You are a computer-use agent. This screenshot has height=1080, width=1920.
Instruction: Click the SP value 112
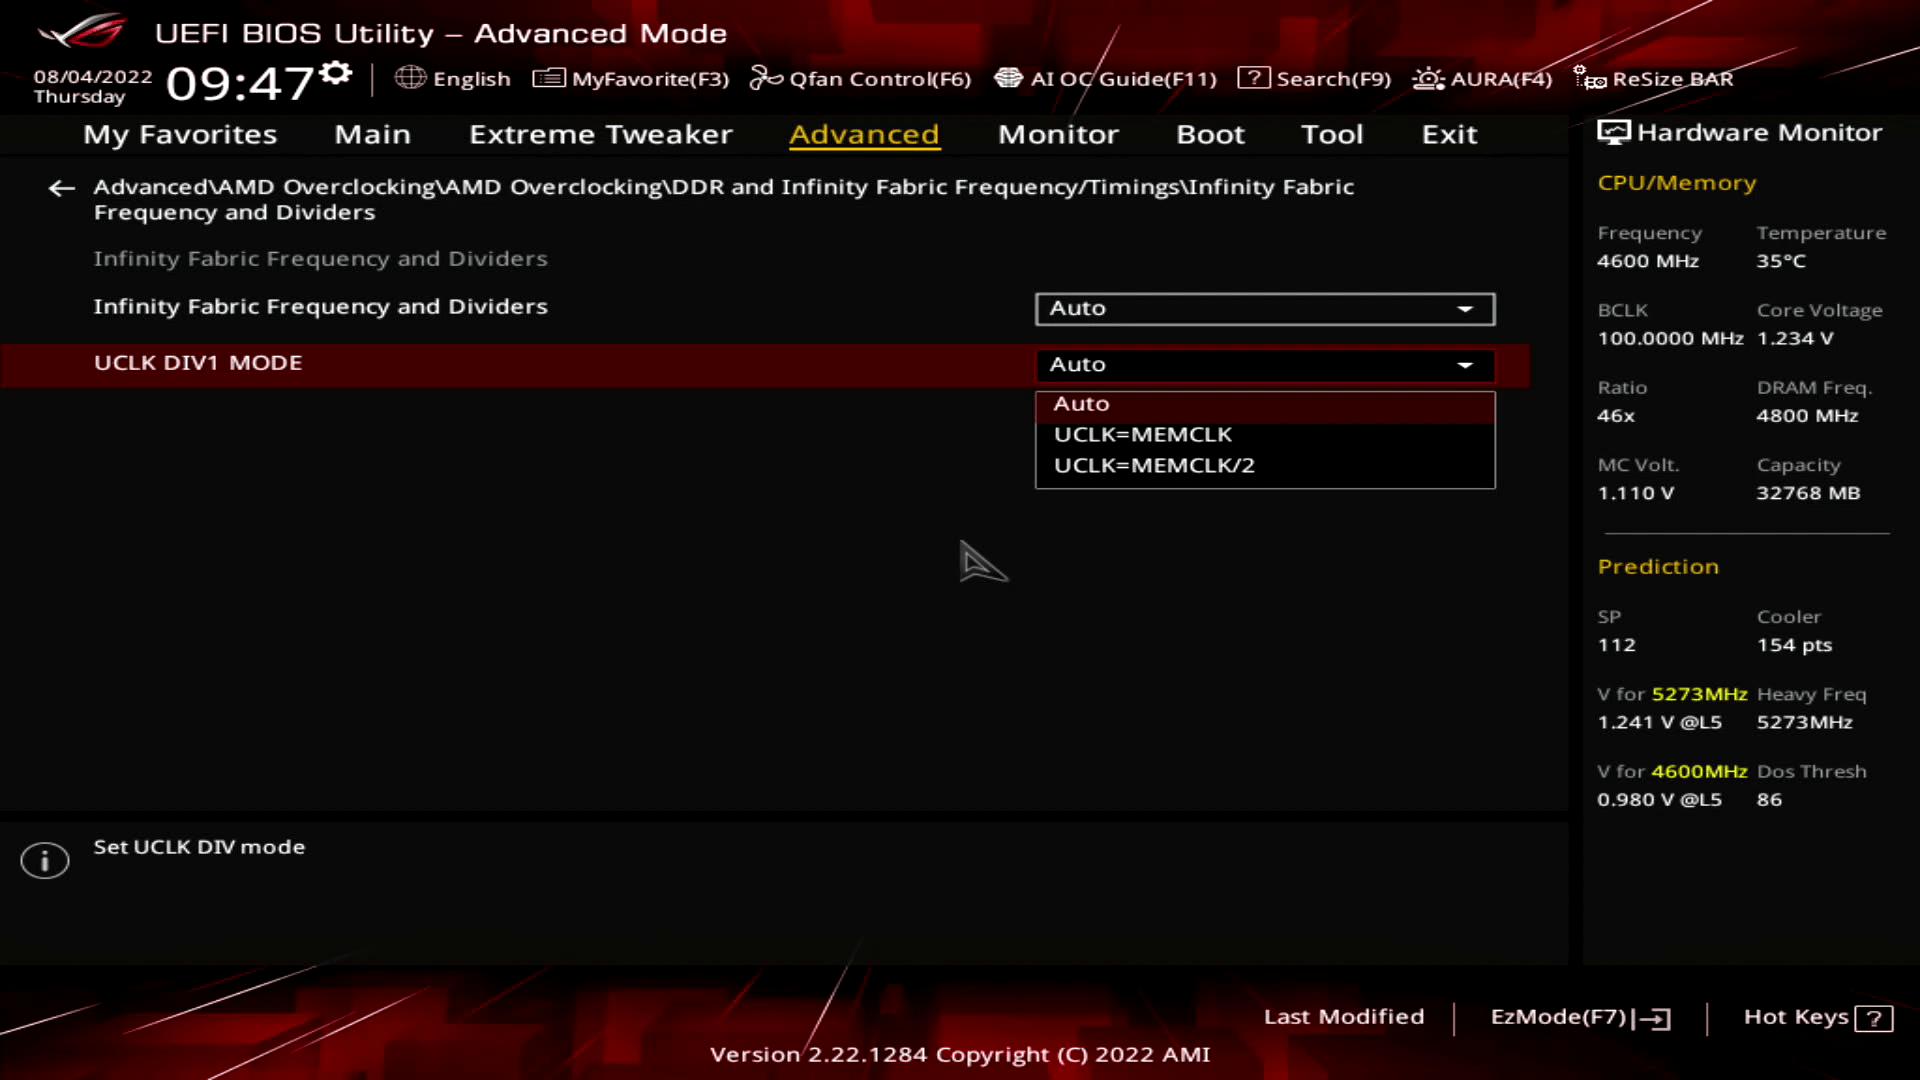coord(1616,645)
